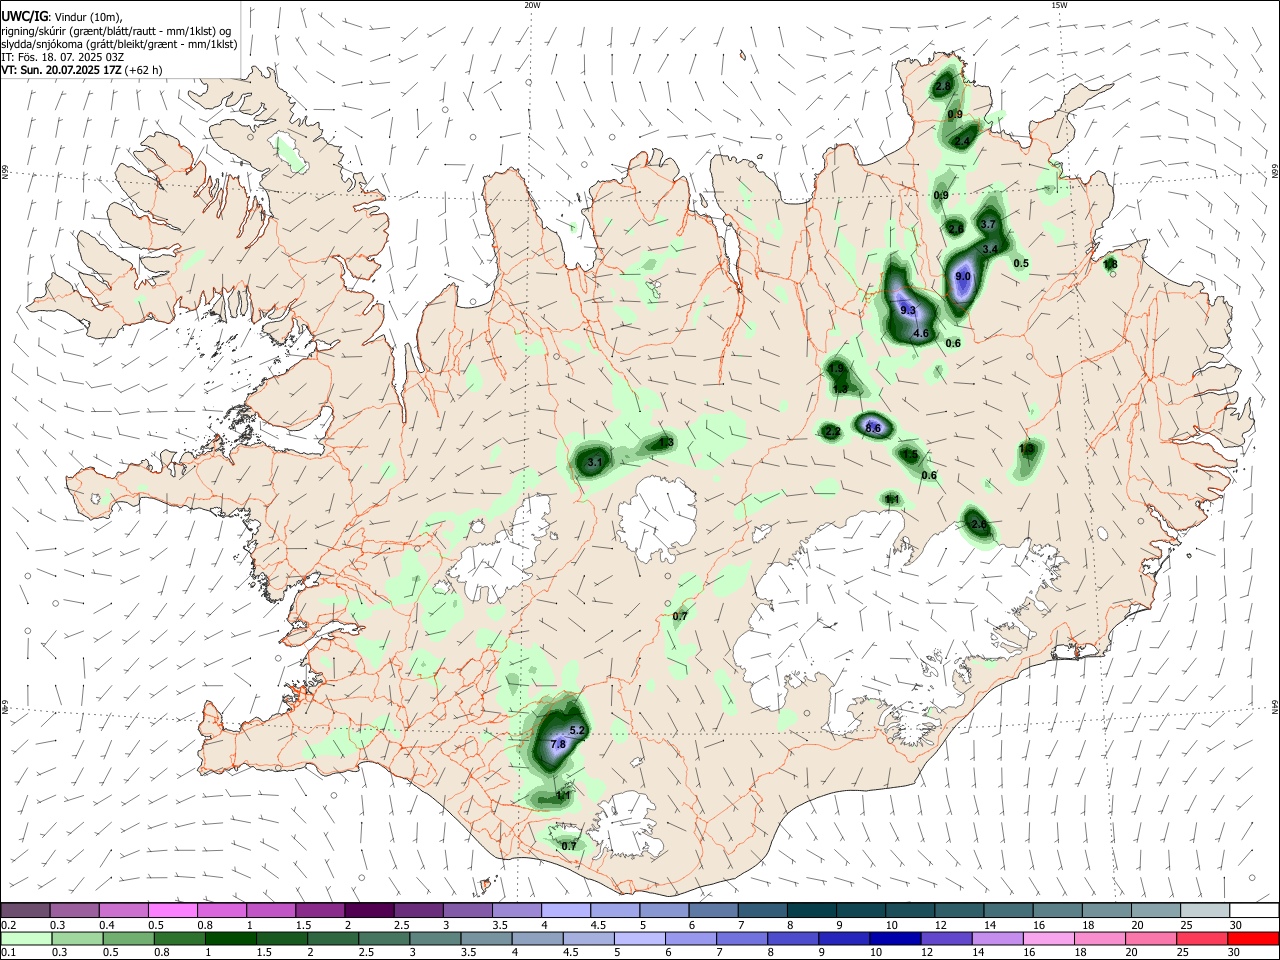Pick the darkest purple 2–2.5 swatch in the upper legend
Viewport: 1280px width, 960px height.
tap(368, 911)
